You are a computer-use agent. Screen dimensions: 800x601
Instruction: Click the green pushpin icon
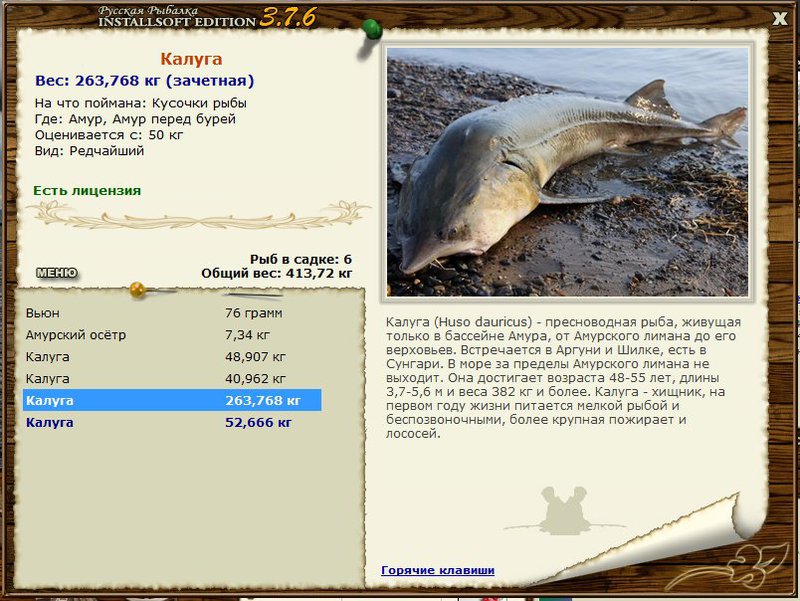[371, 29]
